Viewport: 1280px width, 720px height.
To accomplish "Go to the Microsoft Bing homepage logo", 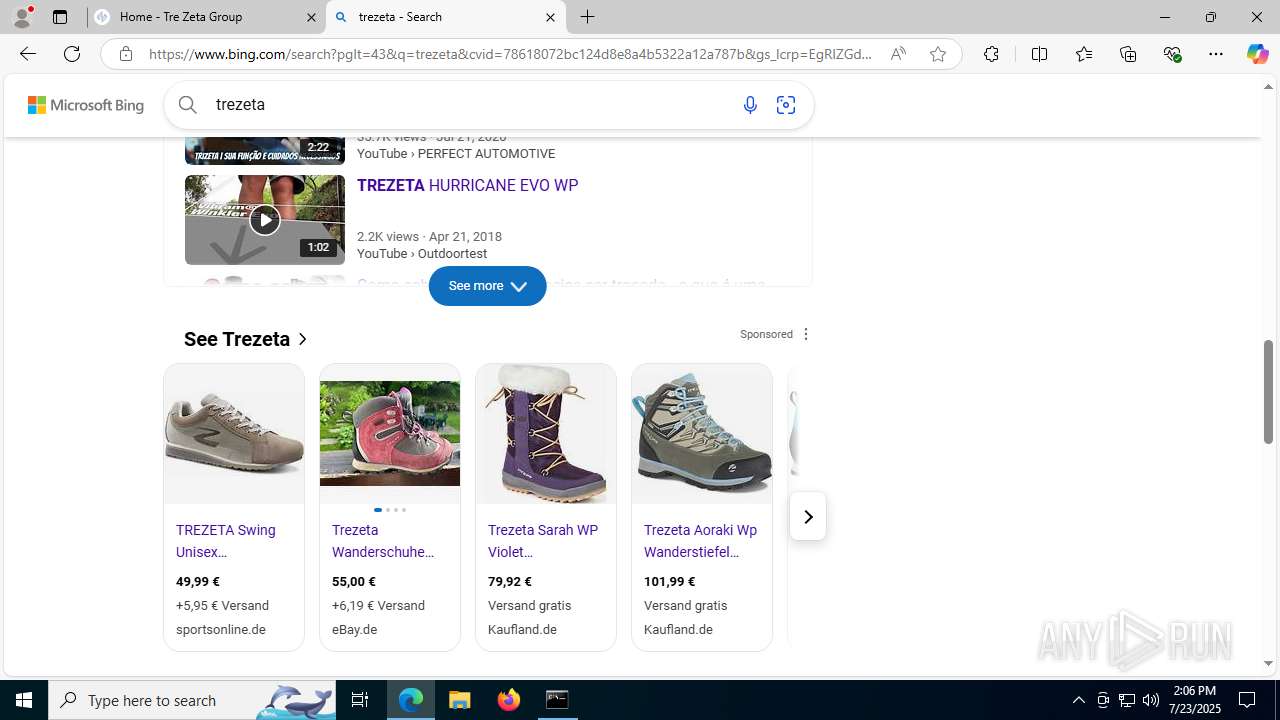I will coord(86,105).
